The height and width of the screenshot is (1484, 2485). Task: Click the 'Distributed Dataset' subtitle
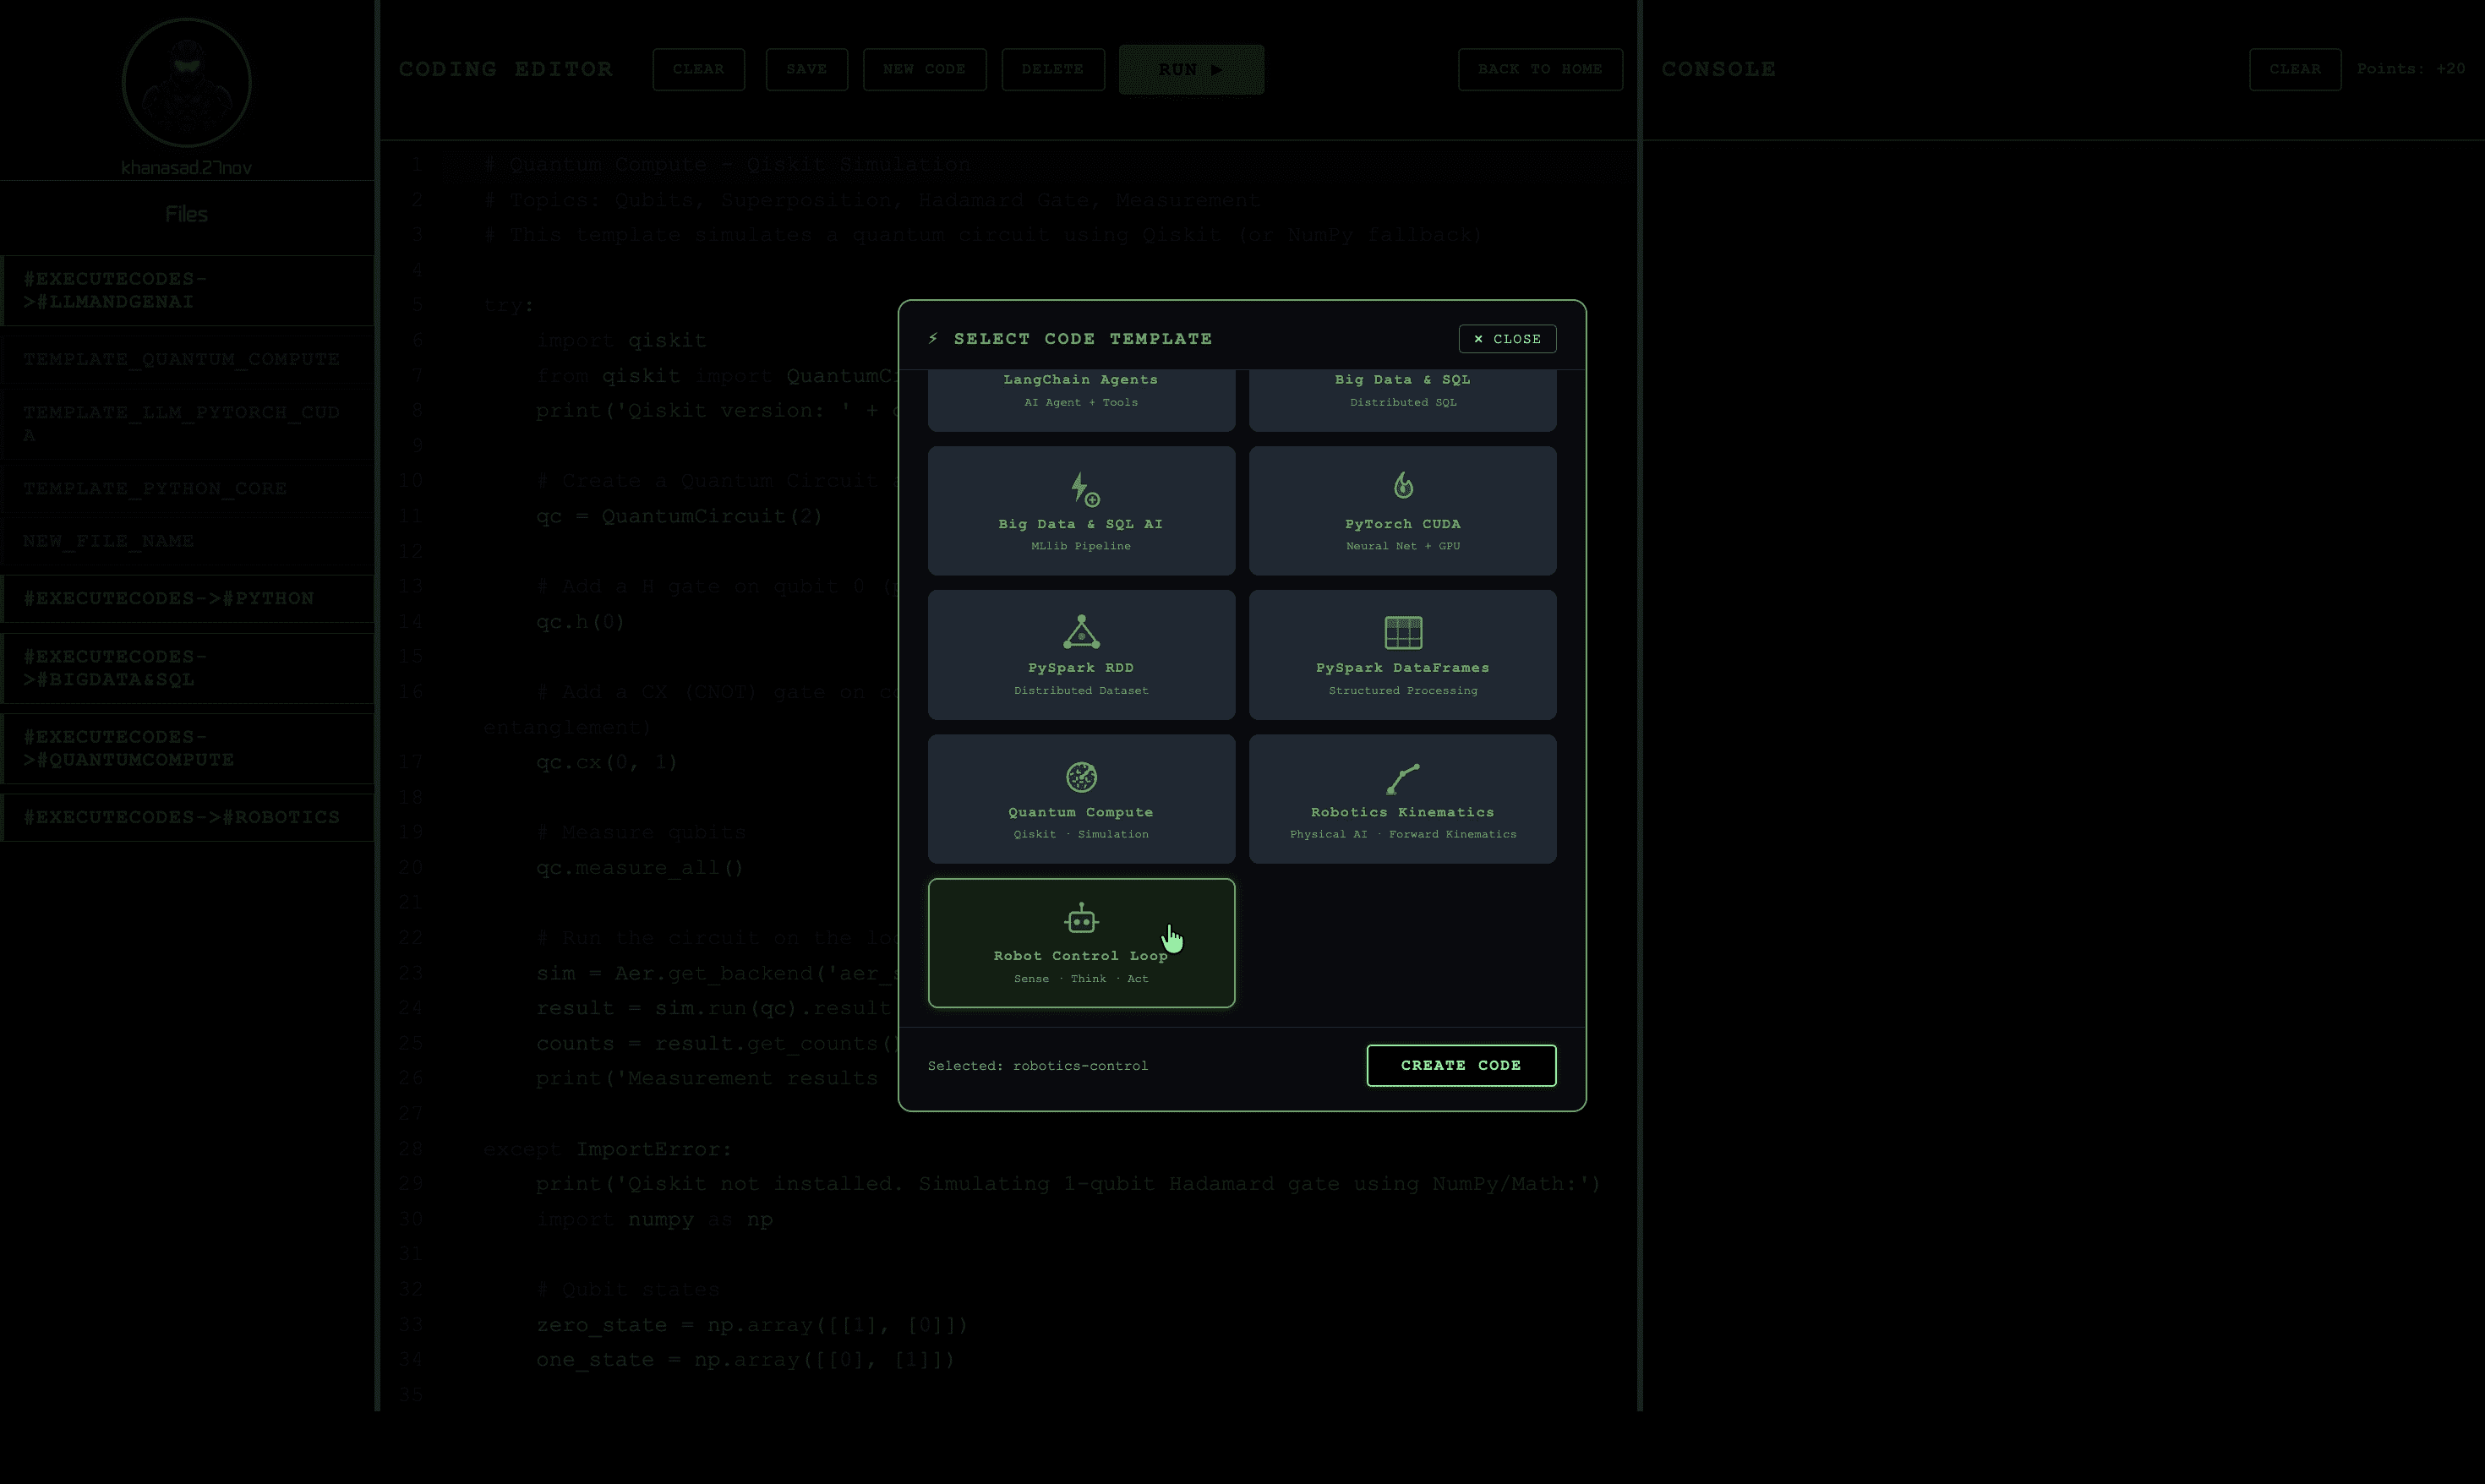1081,691
